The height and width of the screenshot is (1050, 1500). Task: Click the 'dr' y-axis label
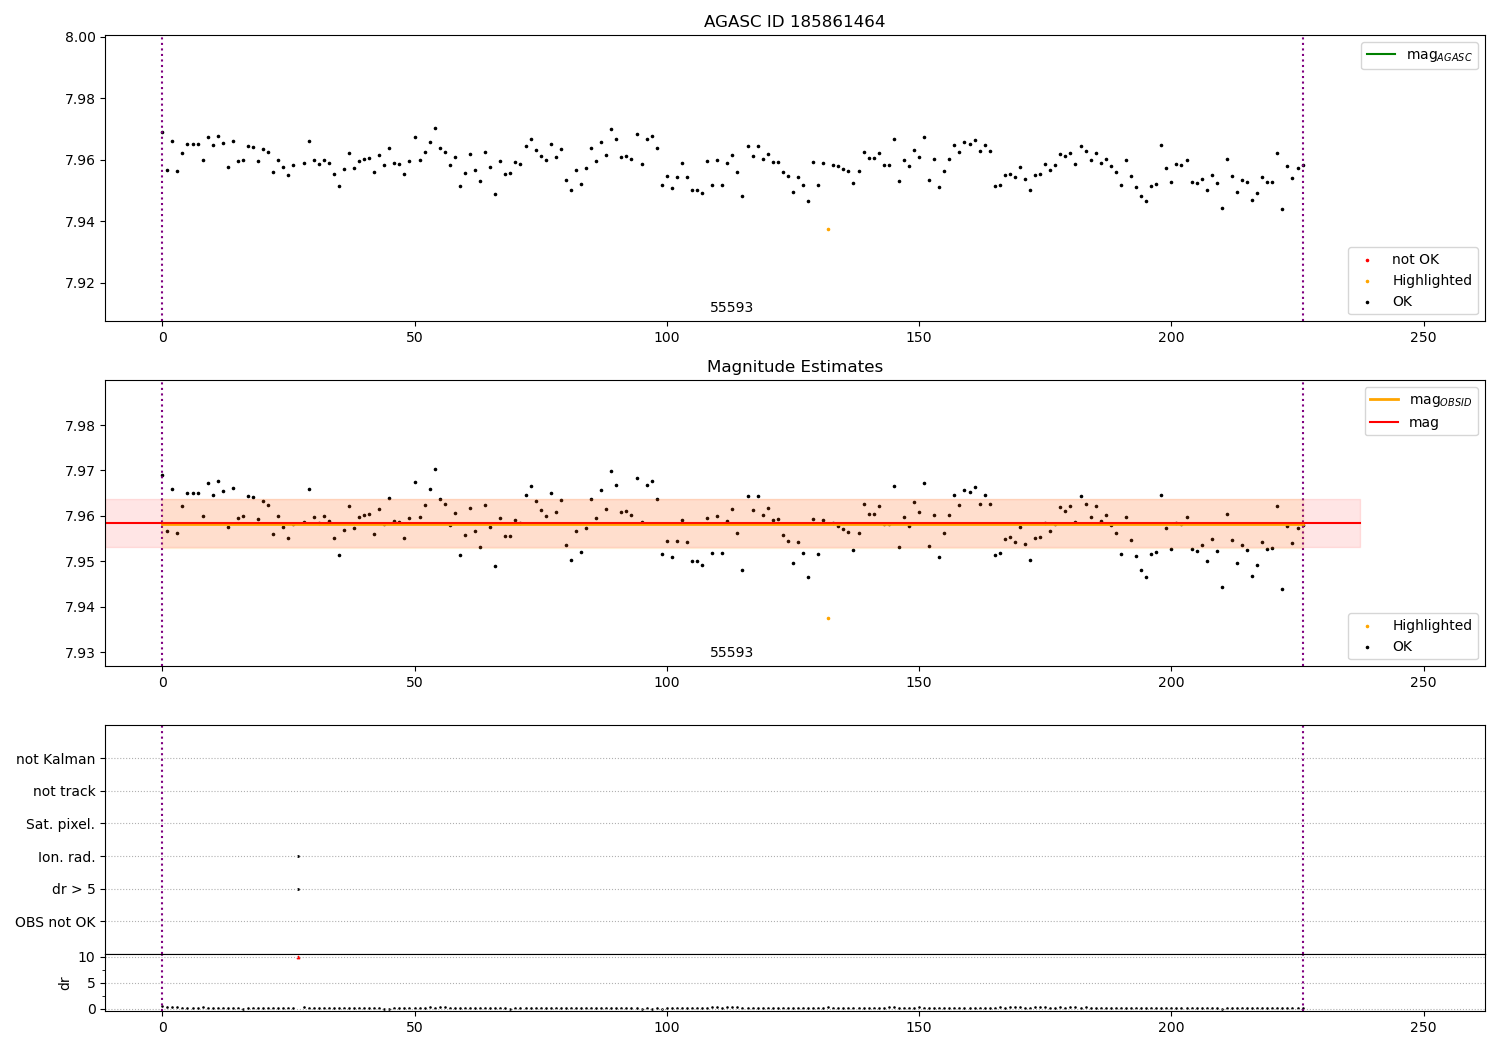(65, 983)
